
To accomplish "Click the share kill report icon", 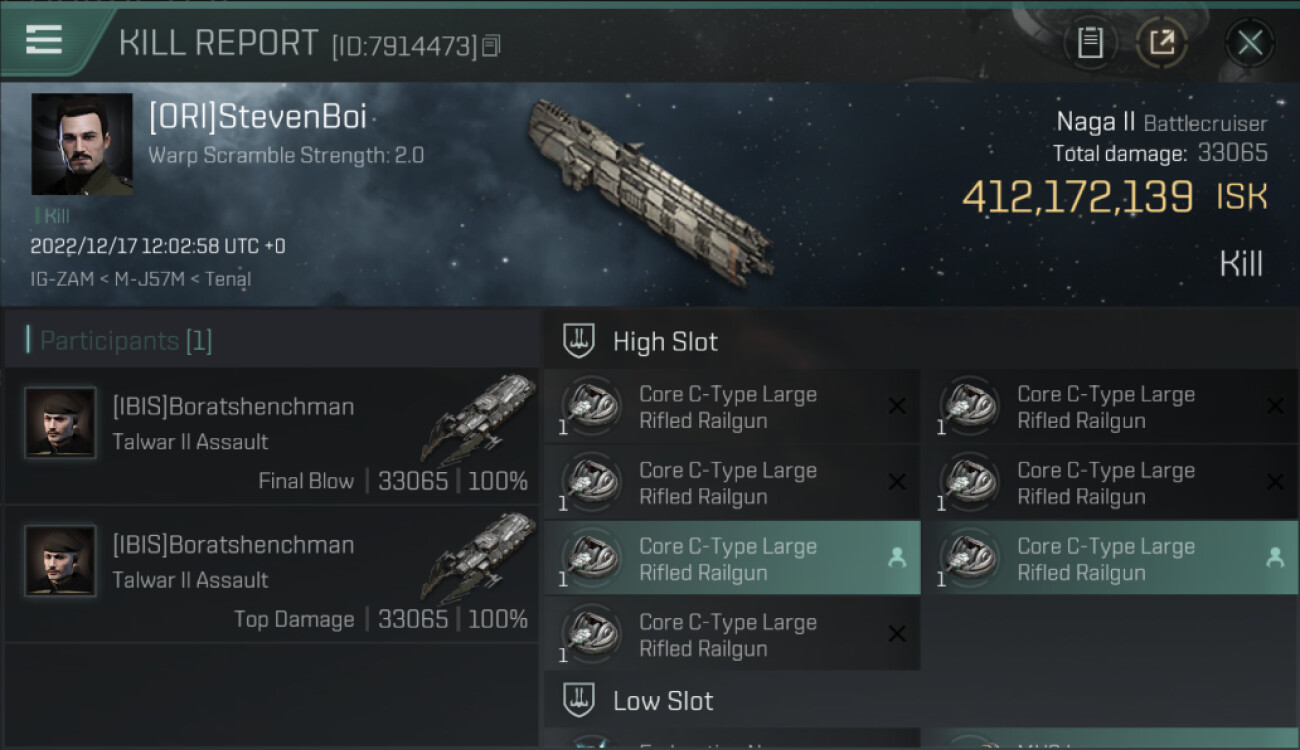I will (1161, 43).
